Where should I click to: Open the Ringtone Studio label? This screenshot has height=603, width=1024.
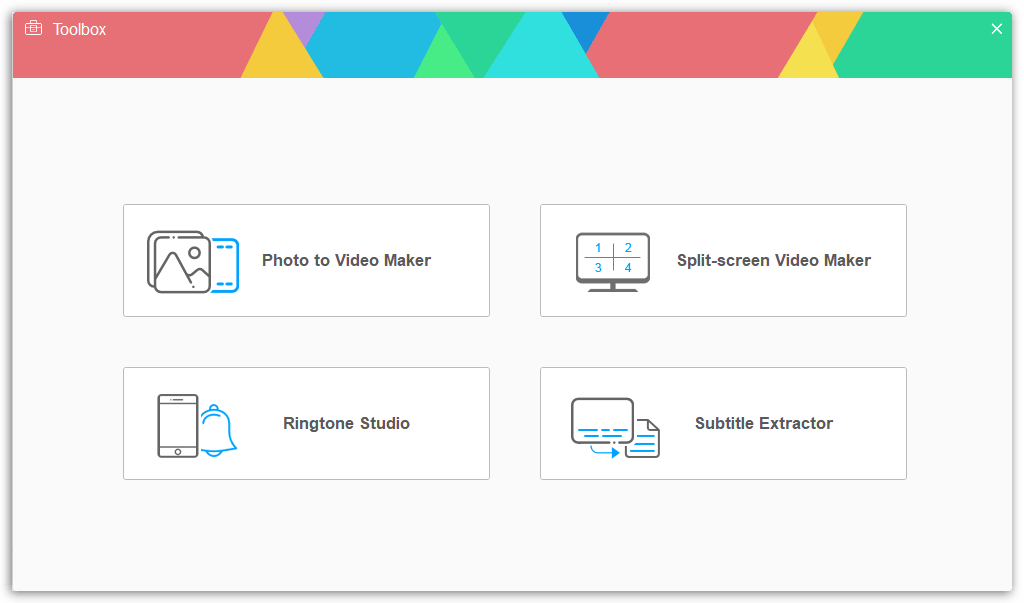click(x=346, y=423)
